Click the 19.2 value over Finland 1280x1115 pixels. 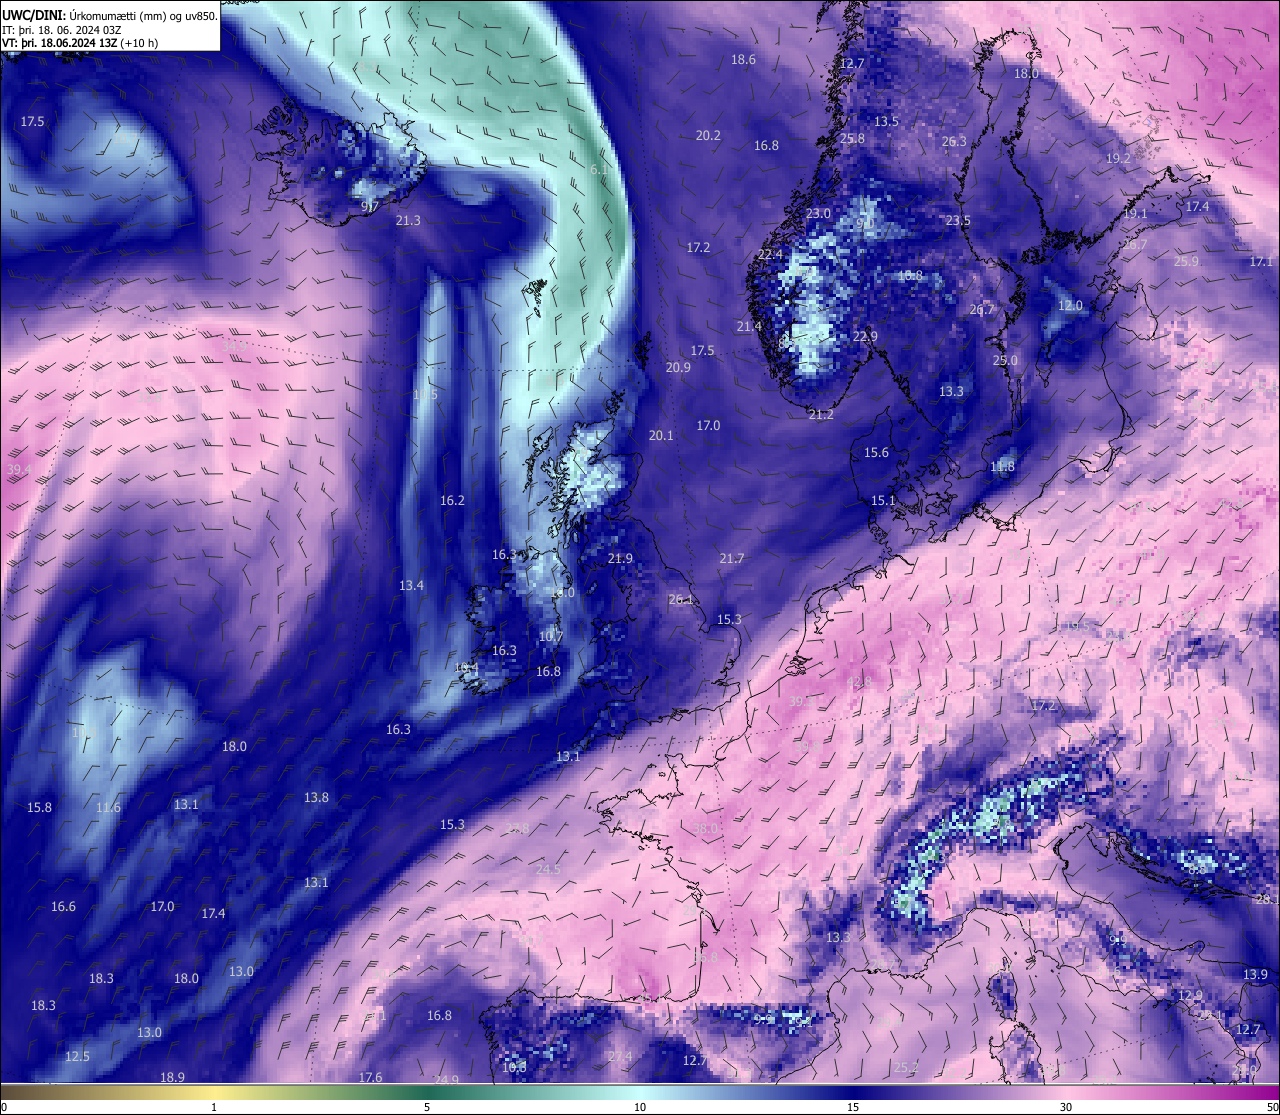pos(1118,159)
